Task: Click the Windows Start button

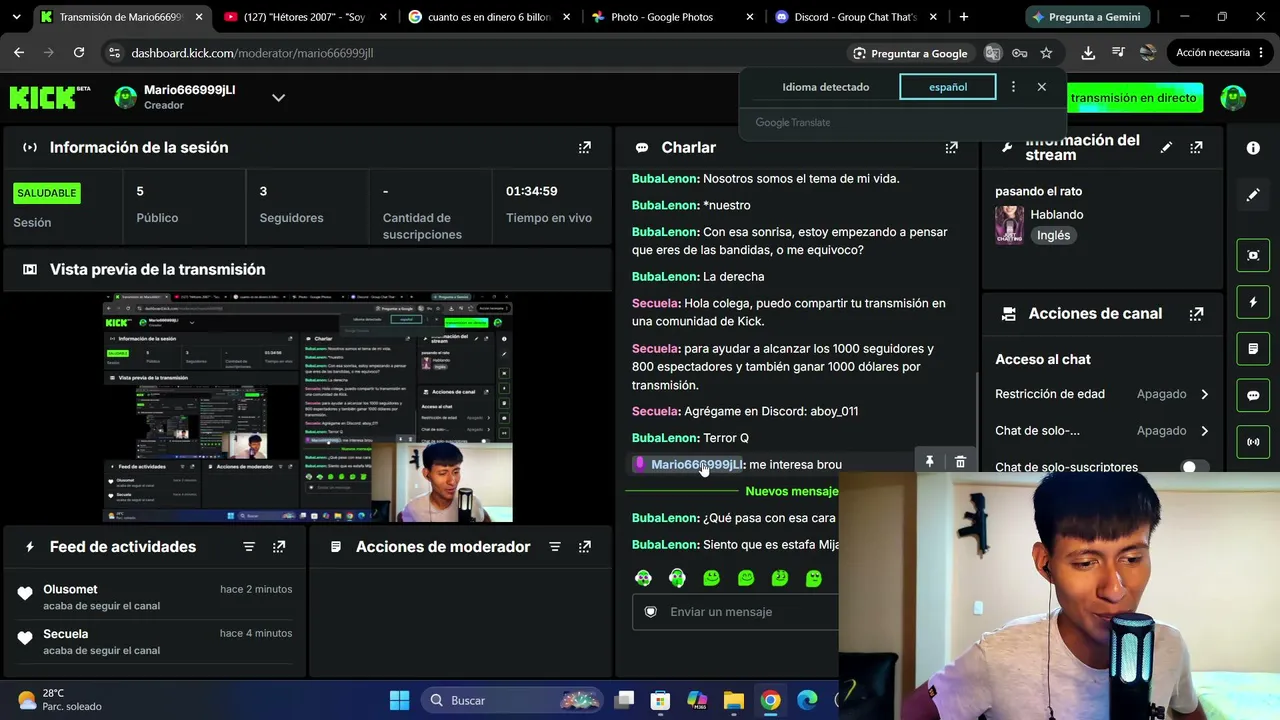Action: [x=399, y=700]
